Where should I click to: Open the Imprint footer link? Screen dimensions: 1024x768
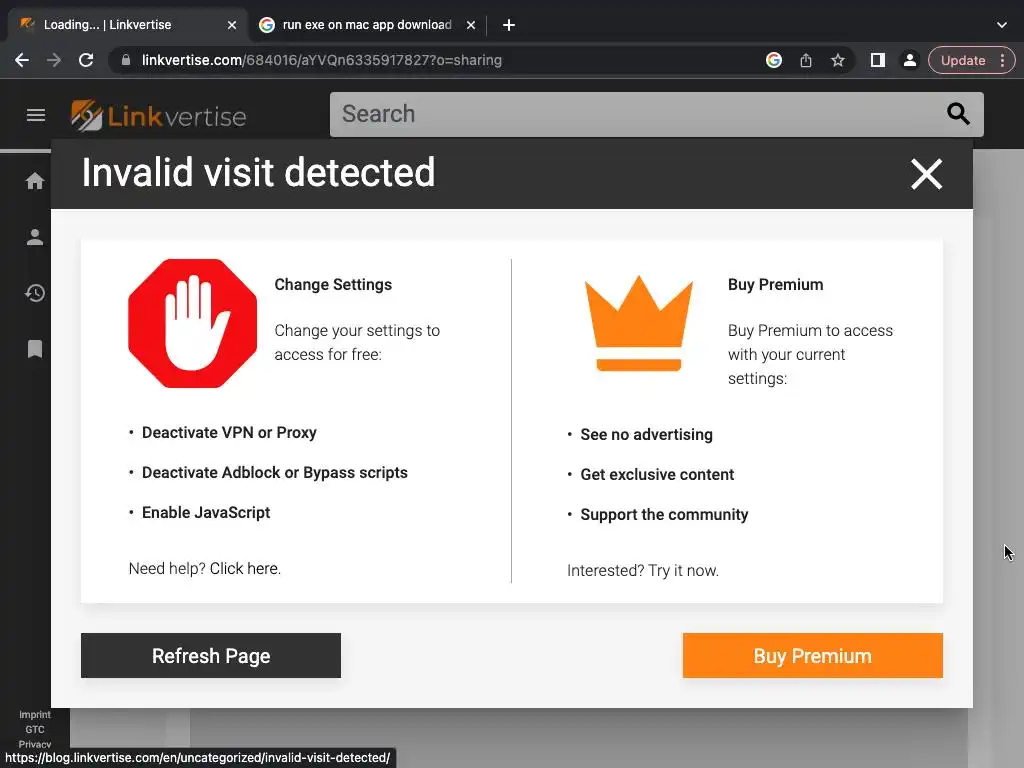35,714
